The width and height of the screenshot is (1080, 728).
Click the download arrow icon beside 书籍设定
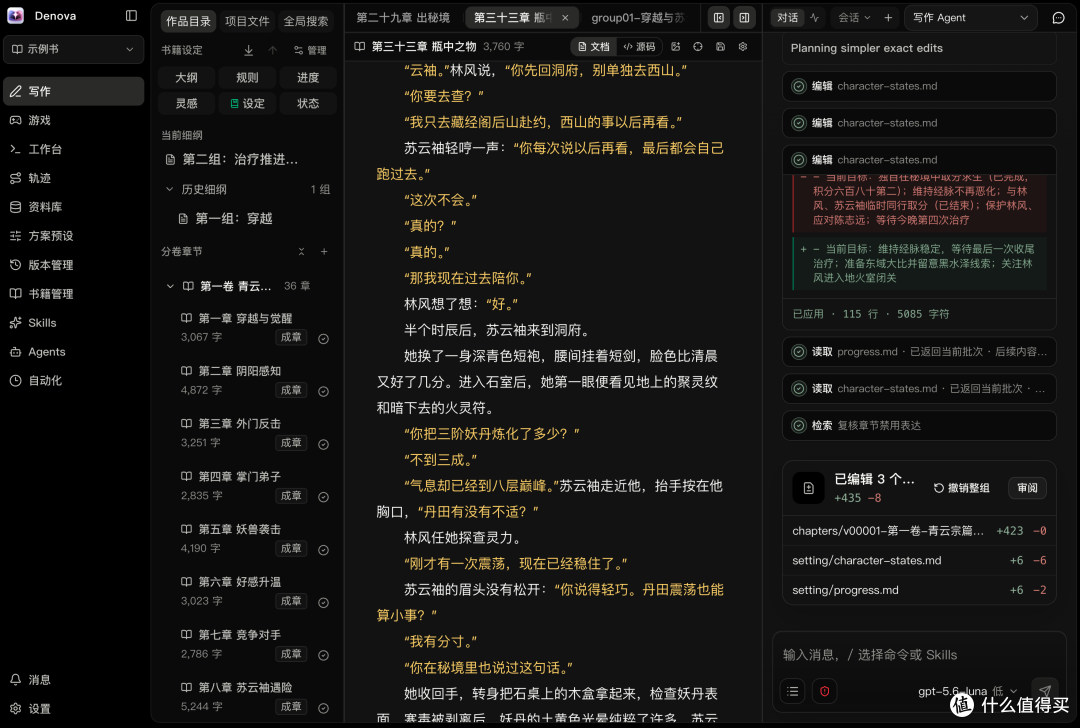click(x=249, y=50)
